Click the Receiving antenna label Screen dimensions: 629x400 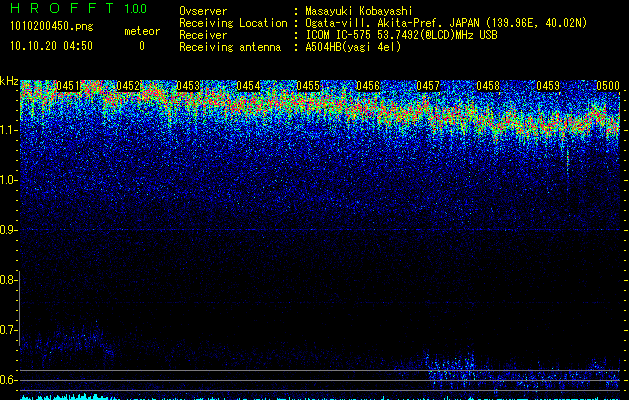pos(230,47)
